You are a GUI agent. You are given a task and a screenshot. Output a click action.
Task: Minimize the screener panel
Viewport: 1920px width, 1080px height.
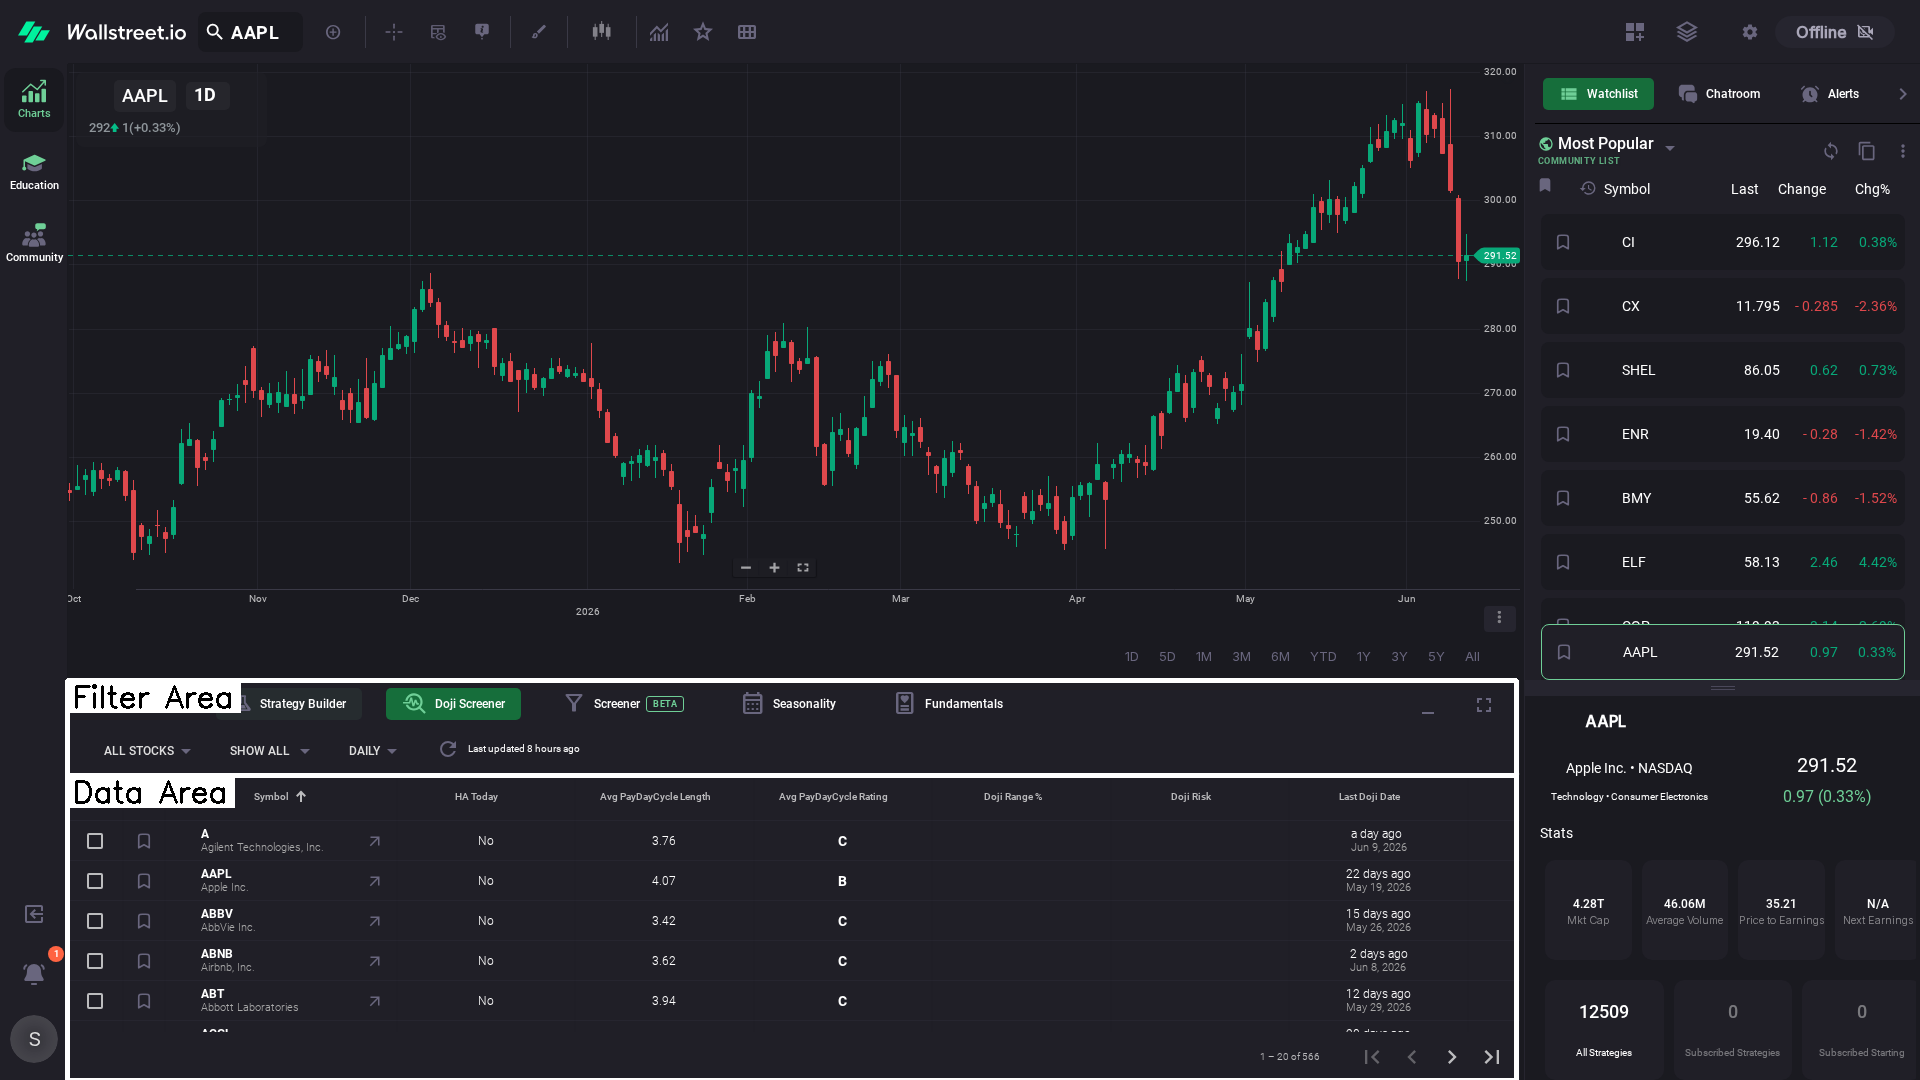[1428, 711]
